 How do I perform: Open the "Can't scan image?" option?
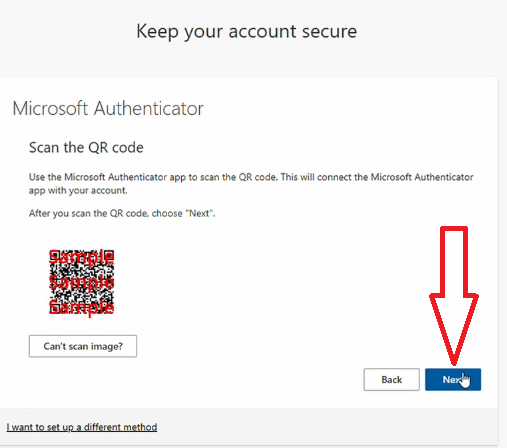click(x=83, y=346)
